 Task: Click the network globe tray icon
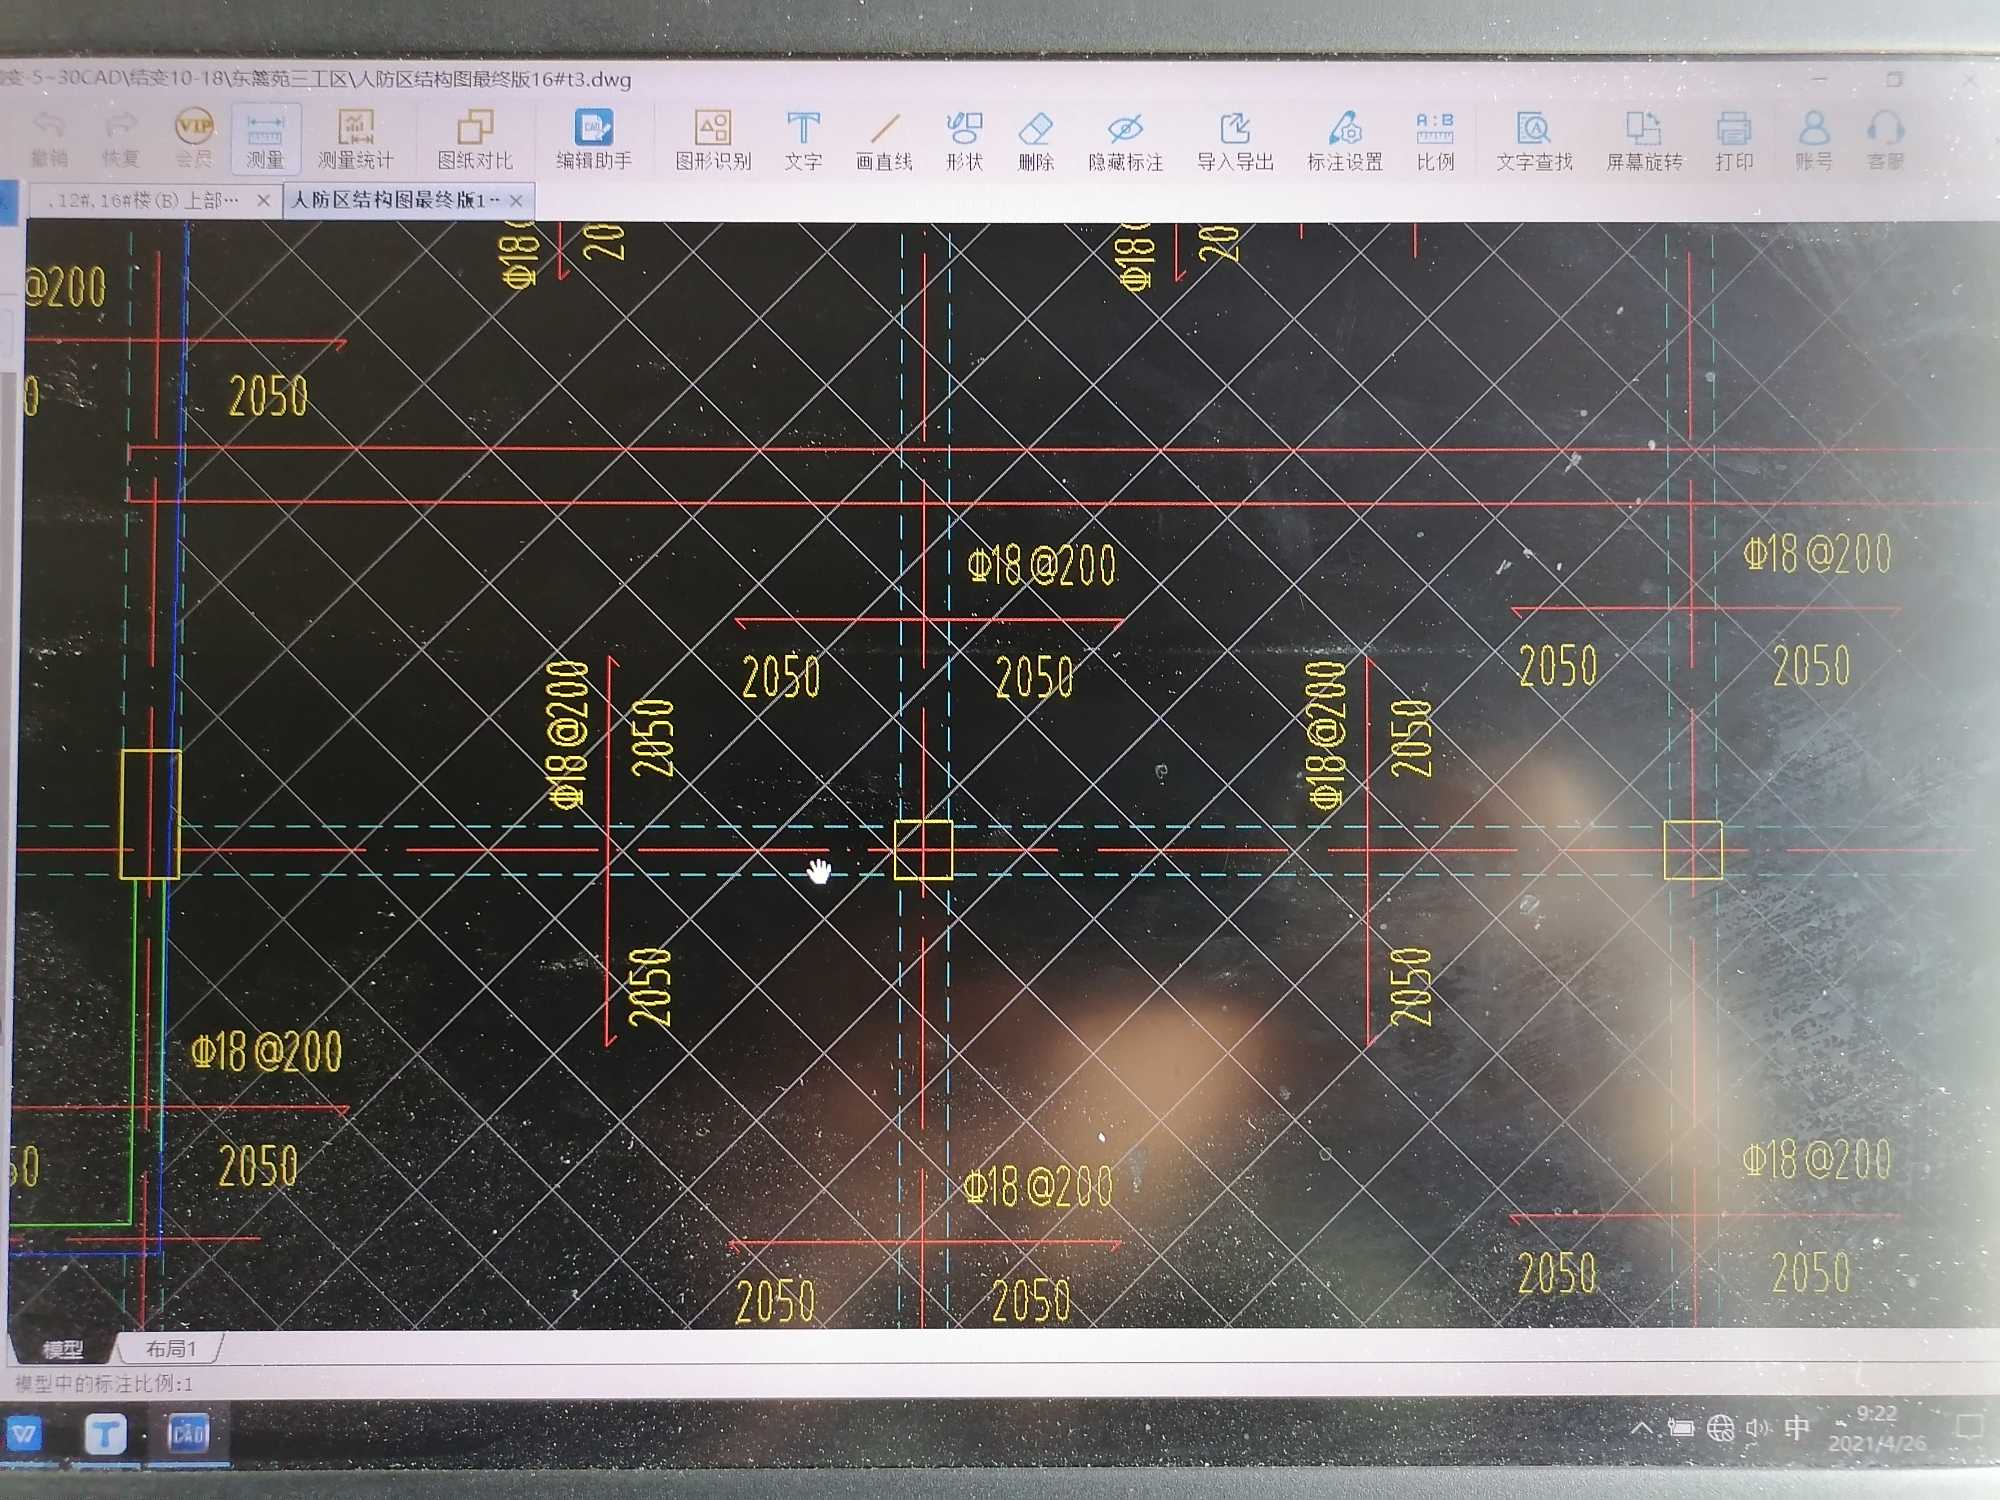pos(1720,1428)
